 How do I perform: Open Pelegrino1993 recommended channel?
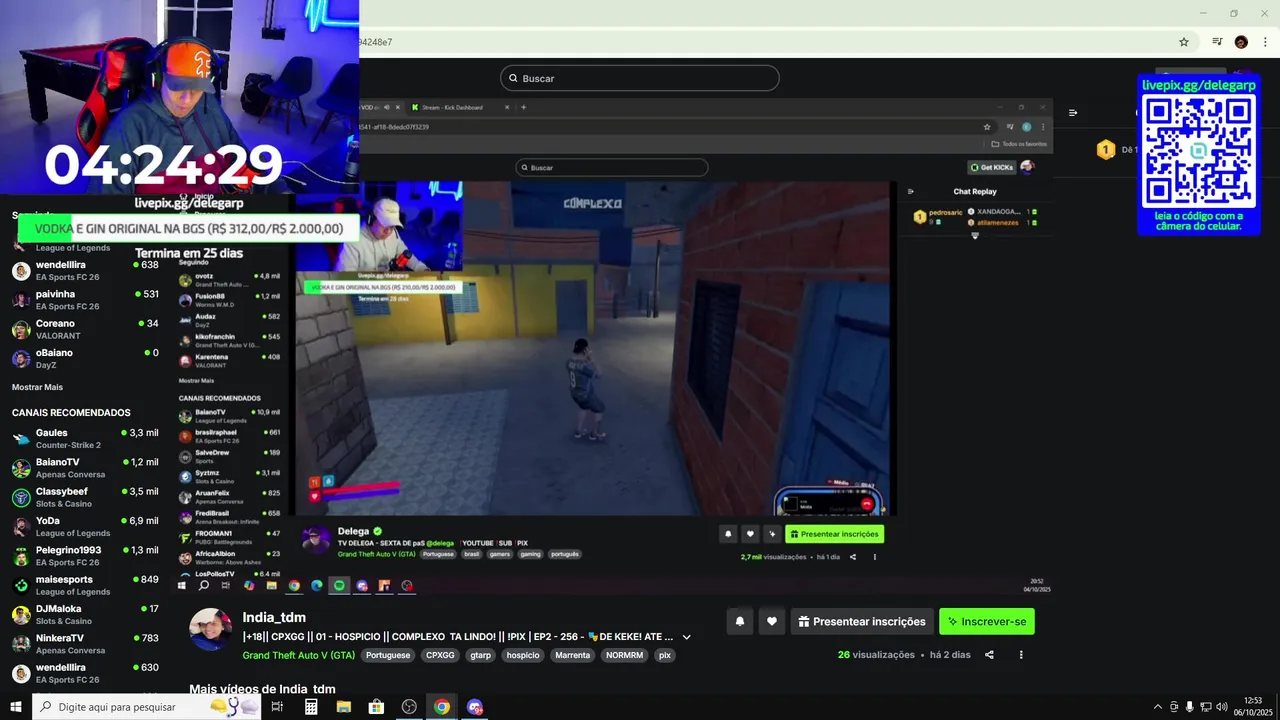tap(85, 555)
